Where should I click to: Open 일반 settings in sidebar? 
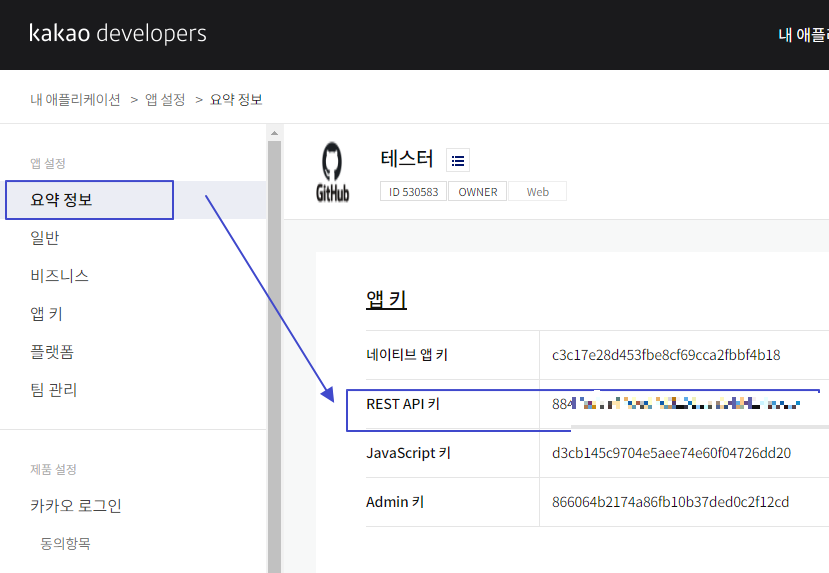[x=45, y=238]
